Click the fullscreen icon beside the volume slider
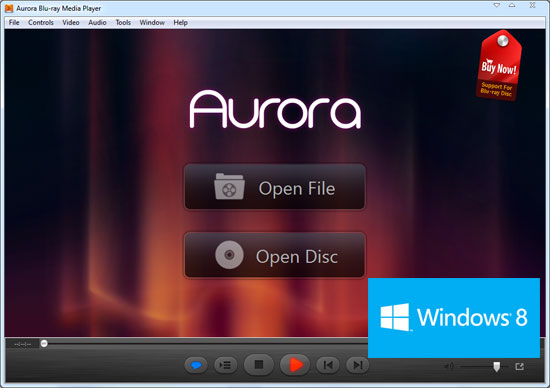Viewport: 550px width, 388px height. [x=519, y=367]
